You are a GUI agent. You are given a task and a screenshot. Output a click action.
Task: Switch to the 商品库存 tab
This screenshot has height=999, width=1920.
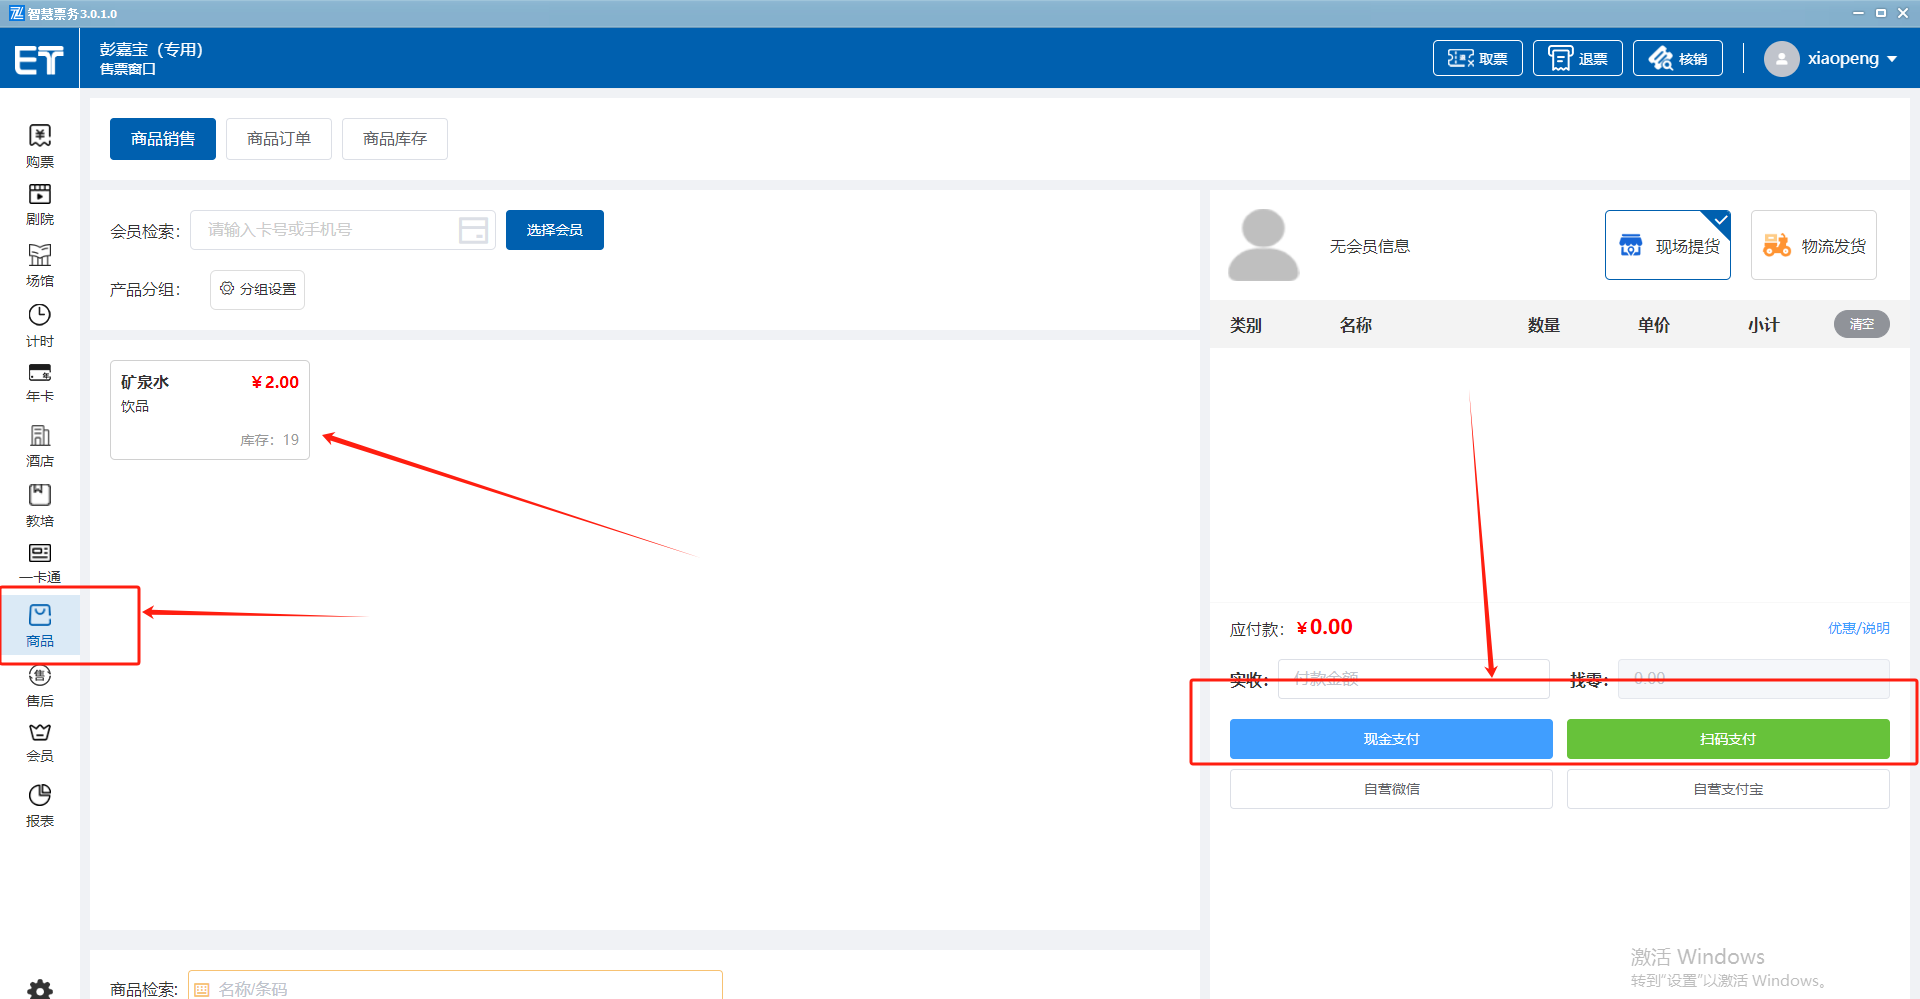click(x=394, y=139)
